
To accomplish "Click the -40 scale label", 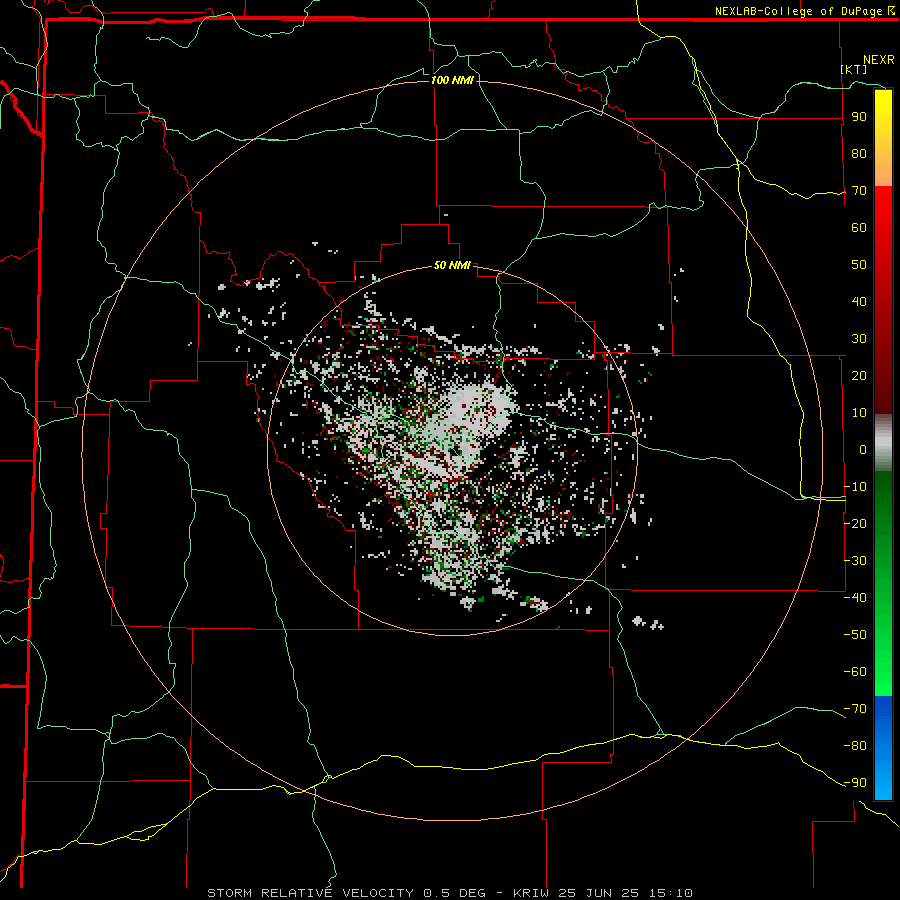I will [855, 598].
